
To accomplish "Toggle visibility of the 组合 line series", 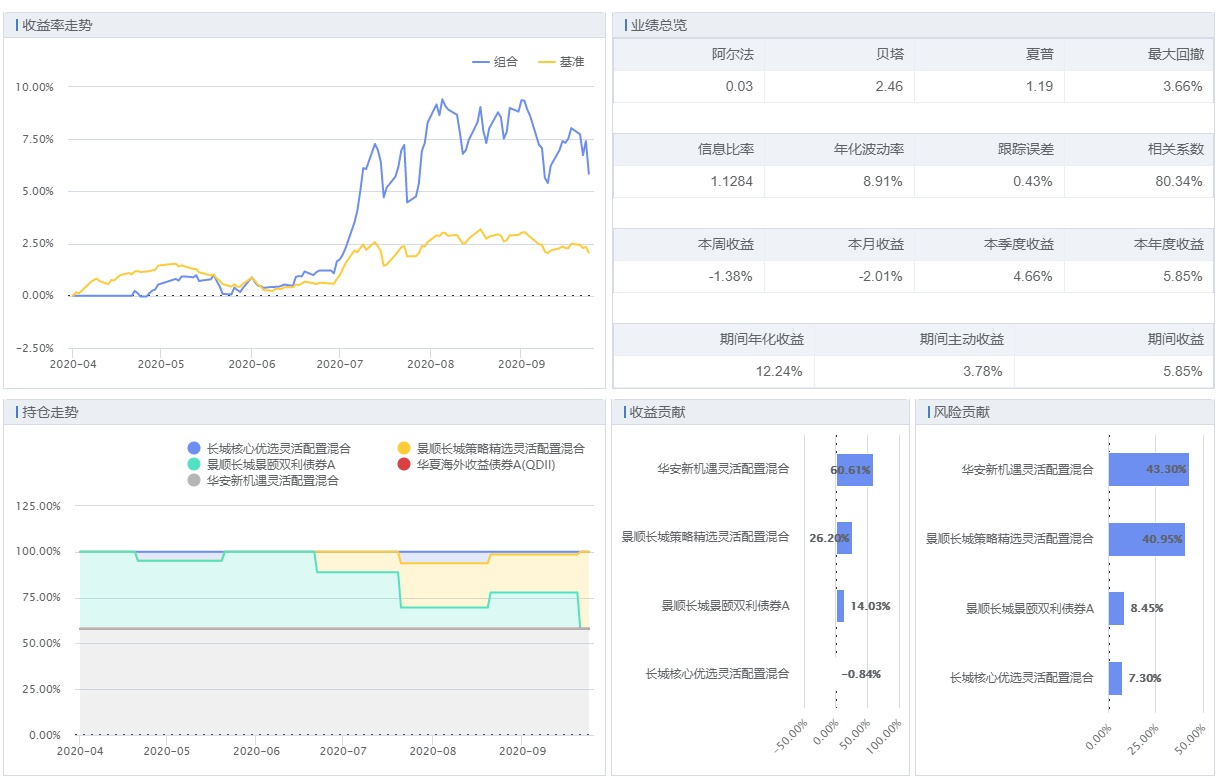I will click(497, 61).
